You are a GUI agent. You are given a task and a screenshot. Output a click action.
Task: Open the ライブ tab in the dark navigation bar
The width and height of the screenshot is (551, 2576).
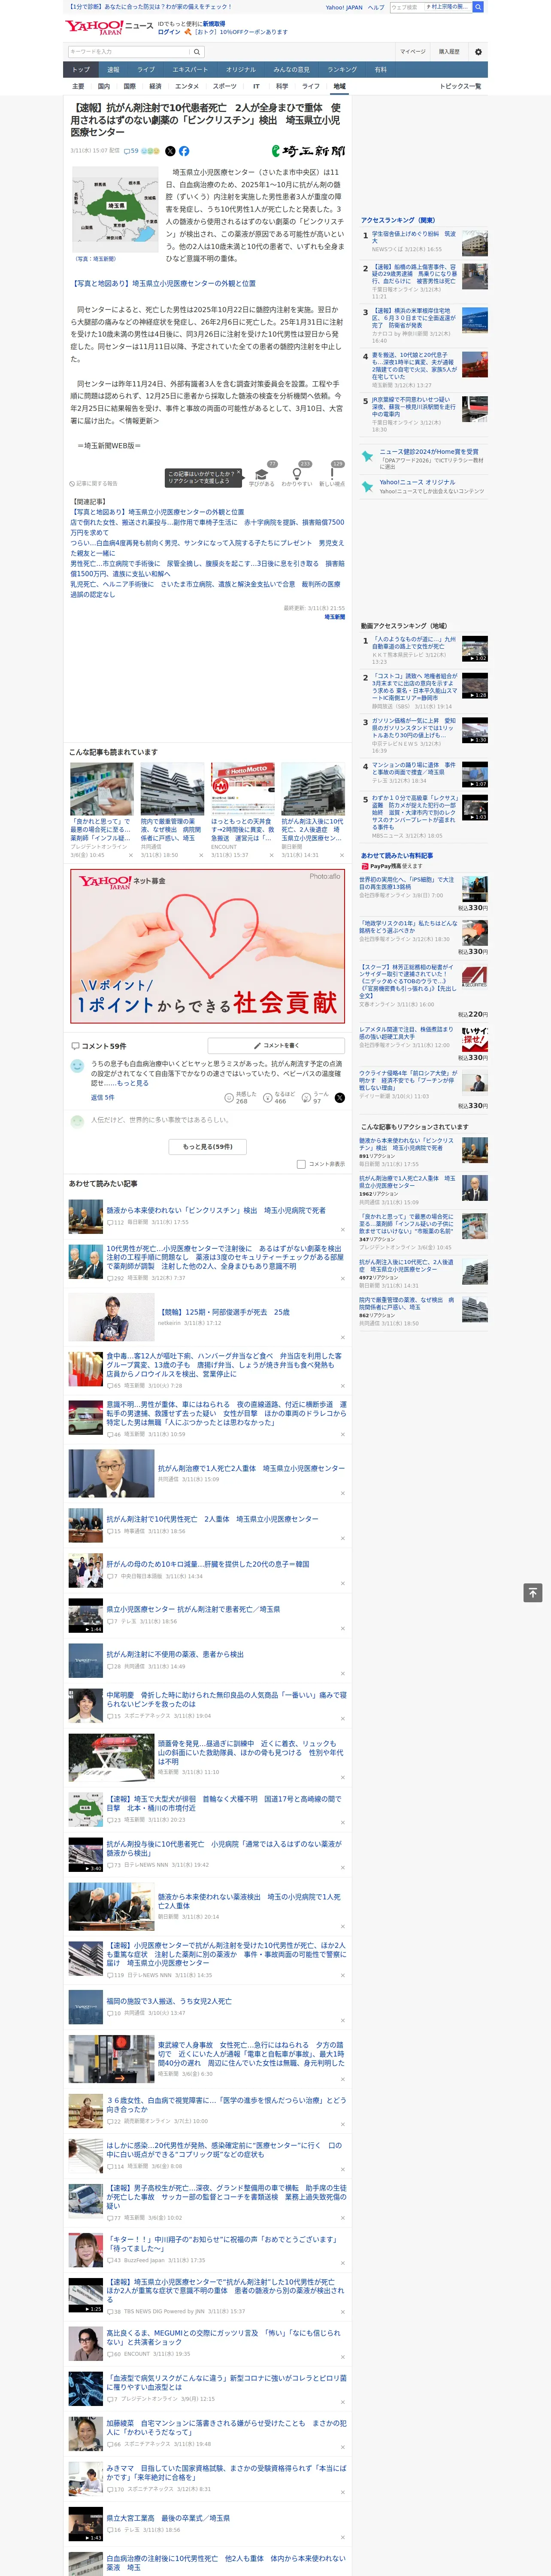coord(146,70)
